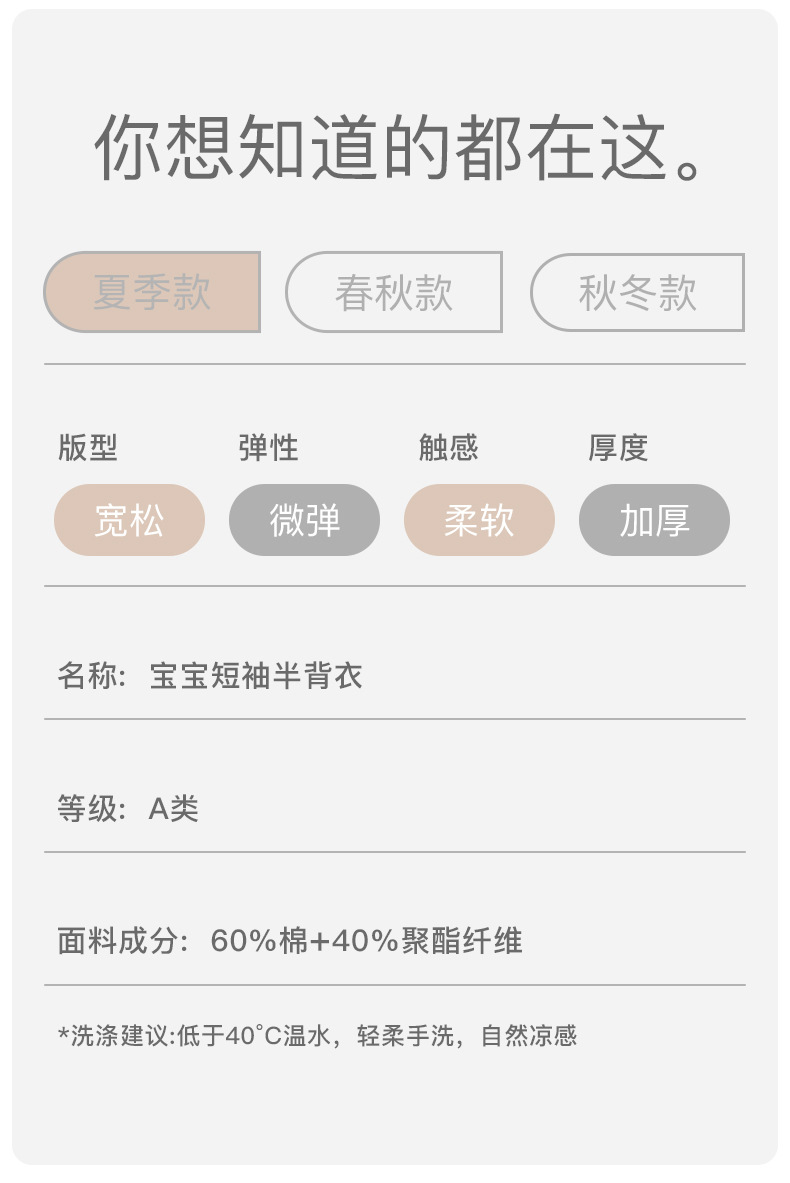The image size is (790, 1183).
Task: Toggle the 柔软 texture pill
Action: (479, 520)
